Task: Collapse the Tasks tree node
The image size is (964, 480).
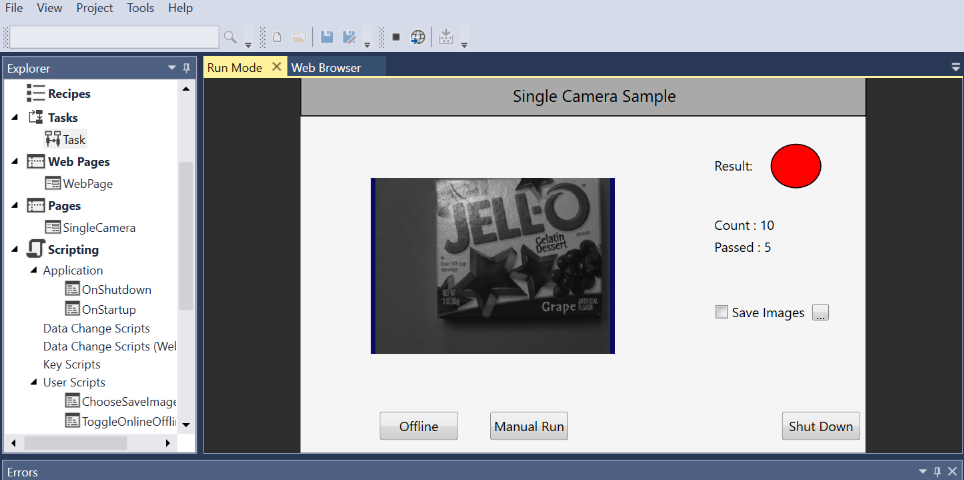Action: tap(15, 118)
